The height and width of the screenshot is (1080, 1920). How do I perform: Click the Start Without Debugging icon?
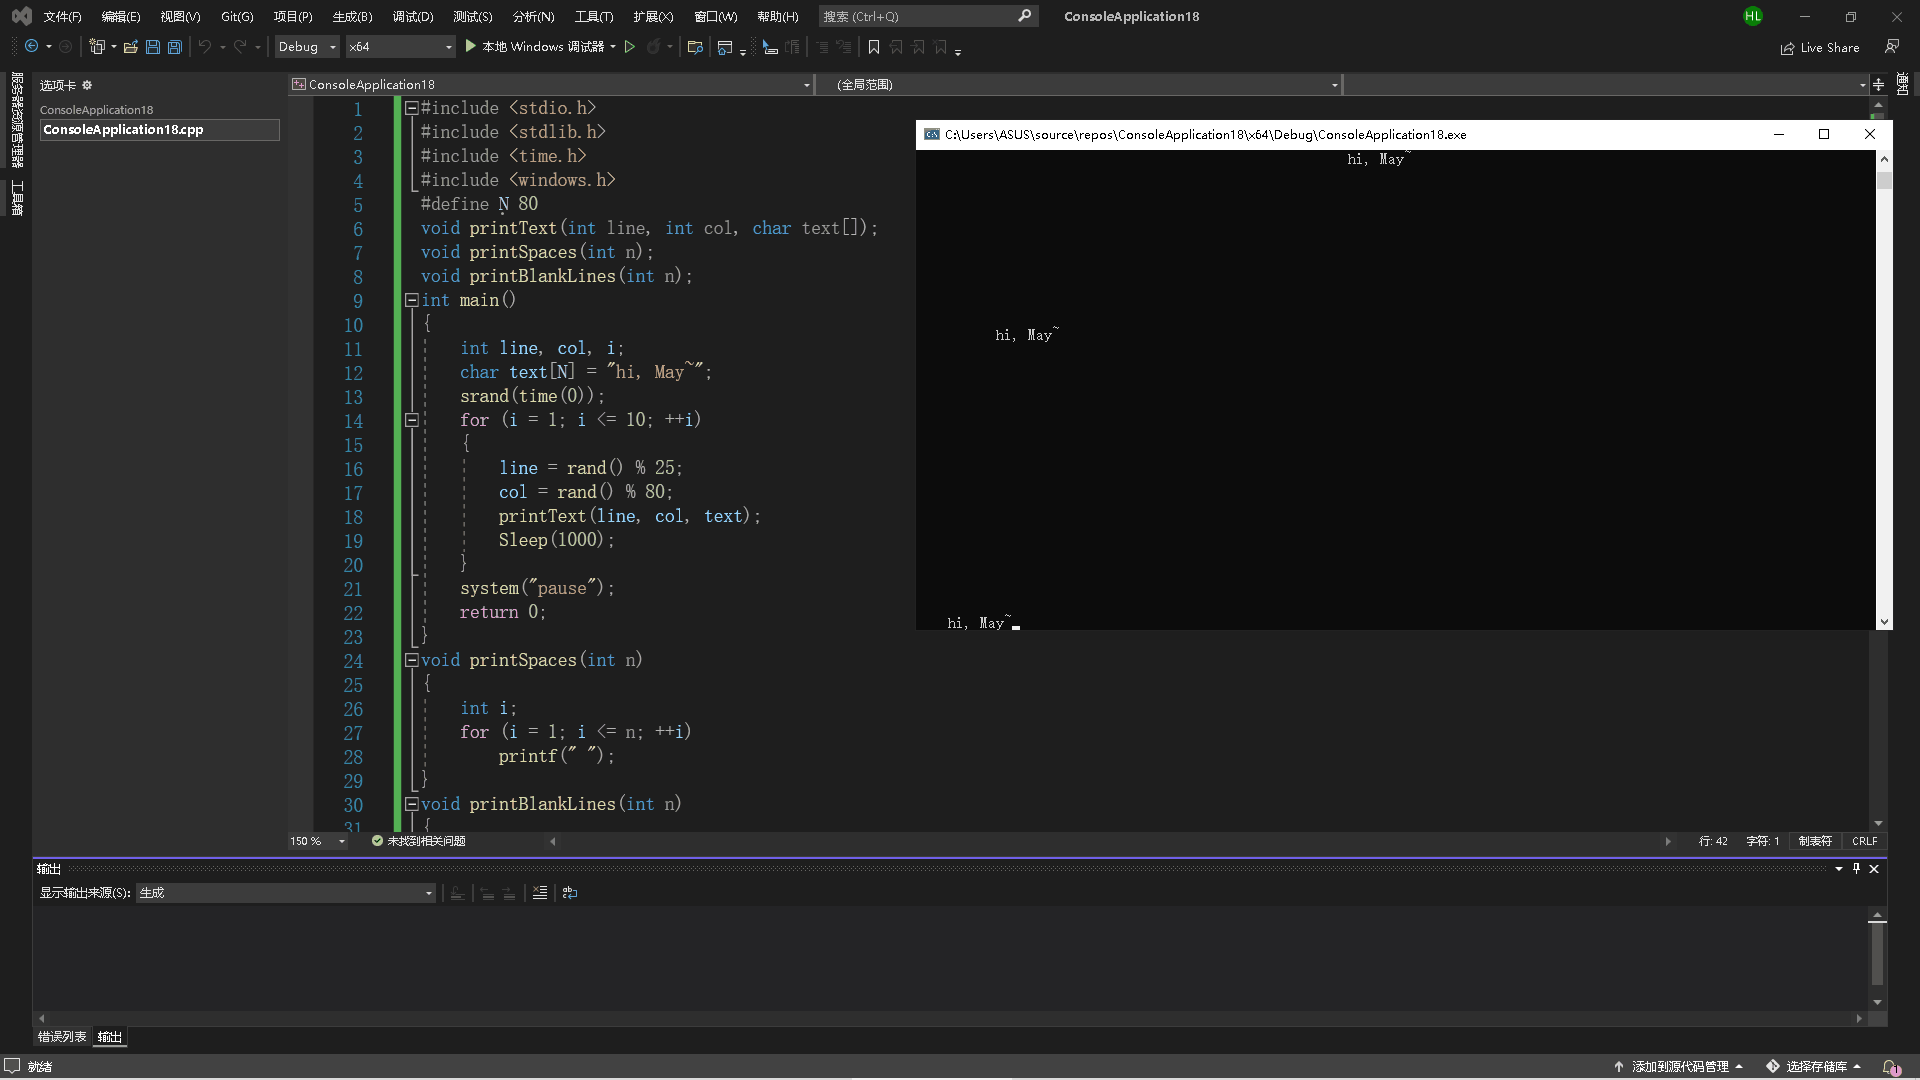click(630, 46)
